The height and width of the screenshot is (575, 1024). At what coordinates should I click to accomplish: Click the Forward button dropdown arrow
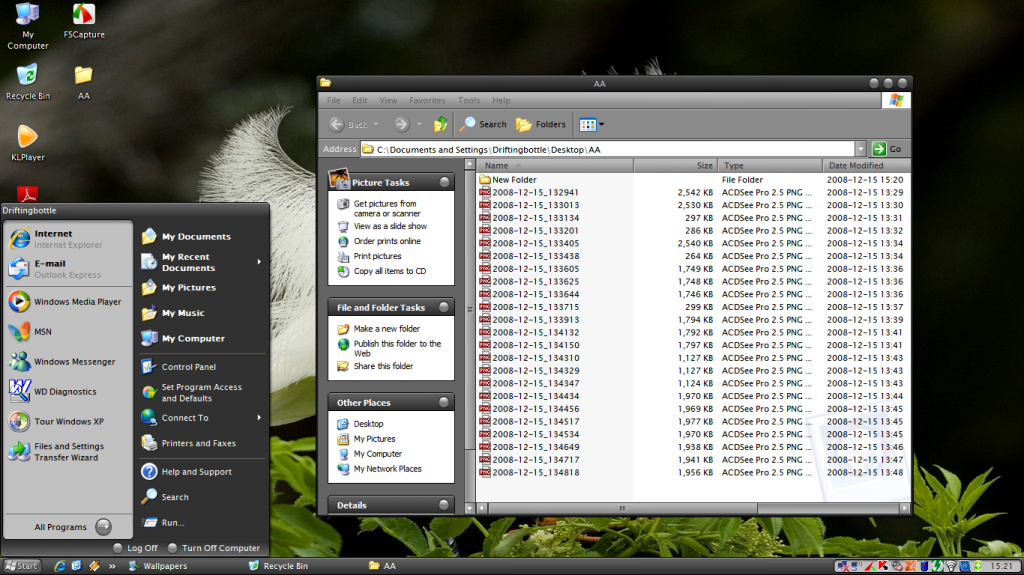point(419,124)
